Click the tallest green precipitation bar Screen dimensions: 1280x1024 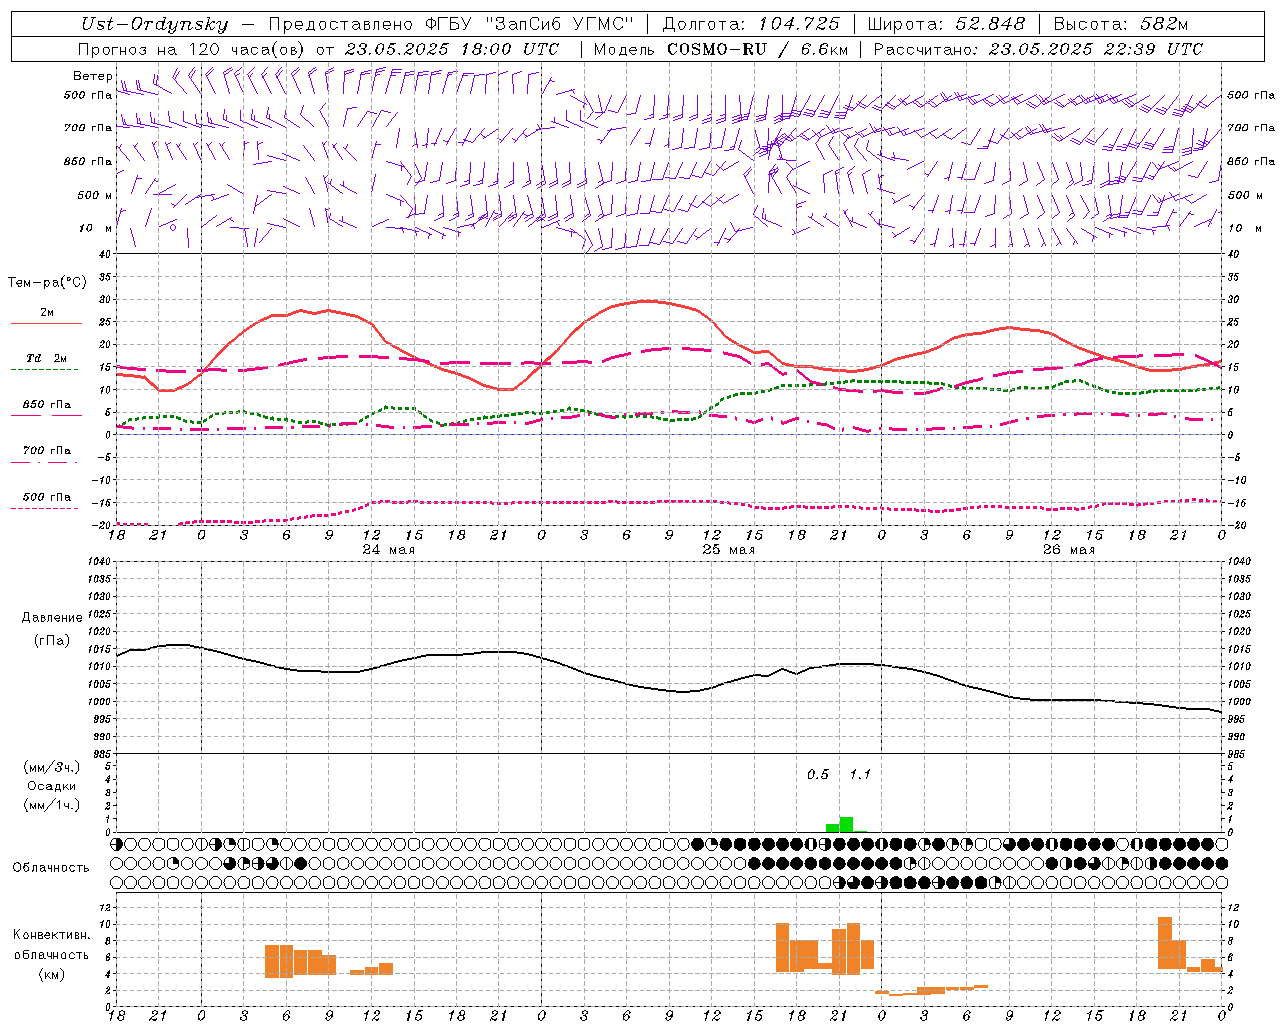(846, 825)
